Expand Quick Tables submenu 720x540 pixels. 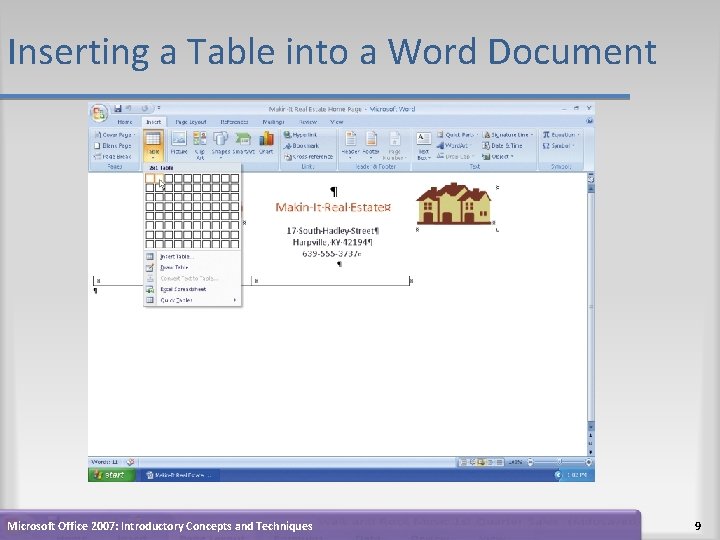pyautogui.click(x=192, y=300)
